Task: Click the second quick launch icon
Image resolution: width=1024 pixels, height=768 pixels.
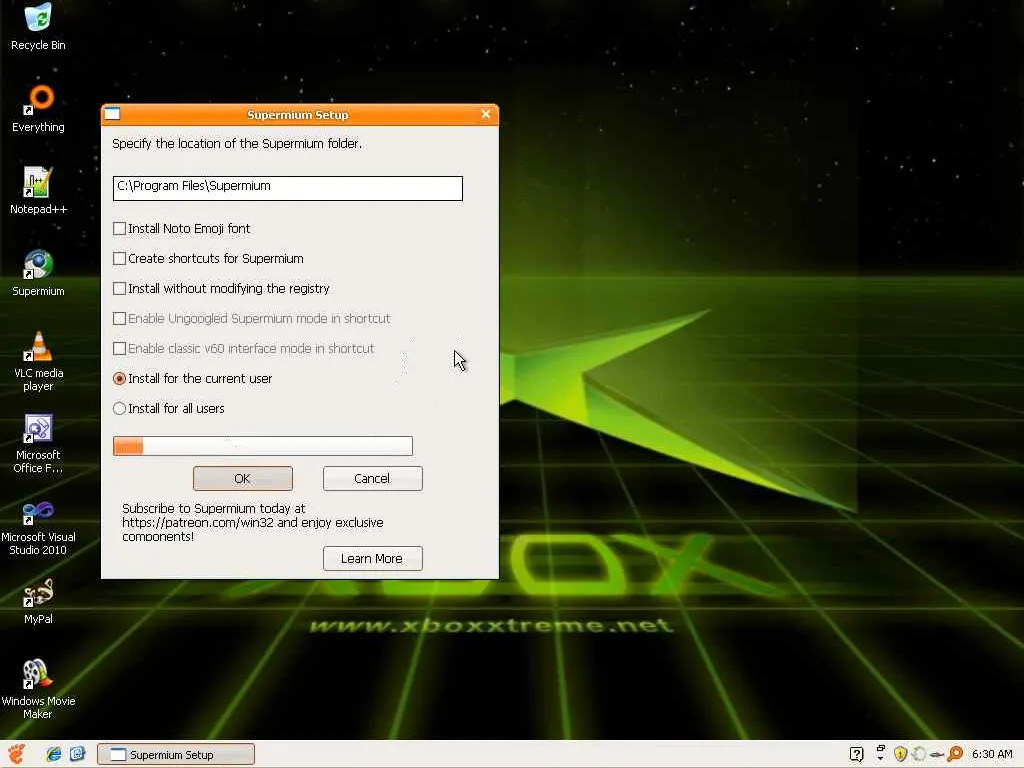Action: 77,754
